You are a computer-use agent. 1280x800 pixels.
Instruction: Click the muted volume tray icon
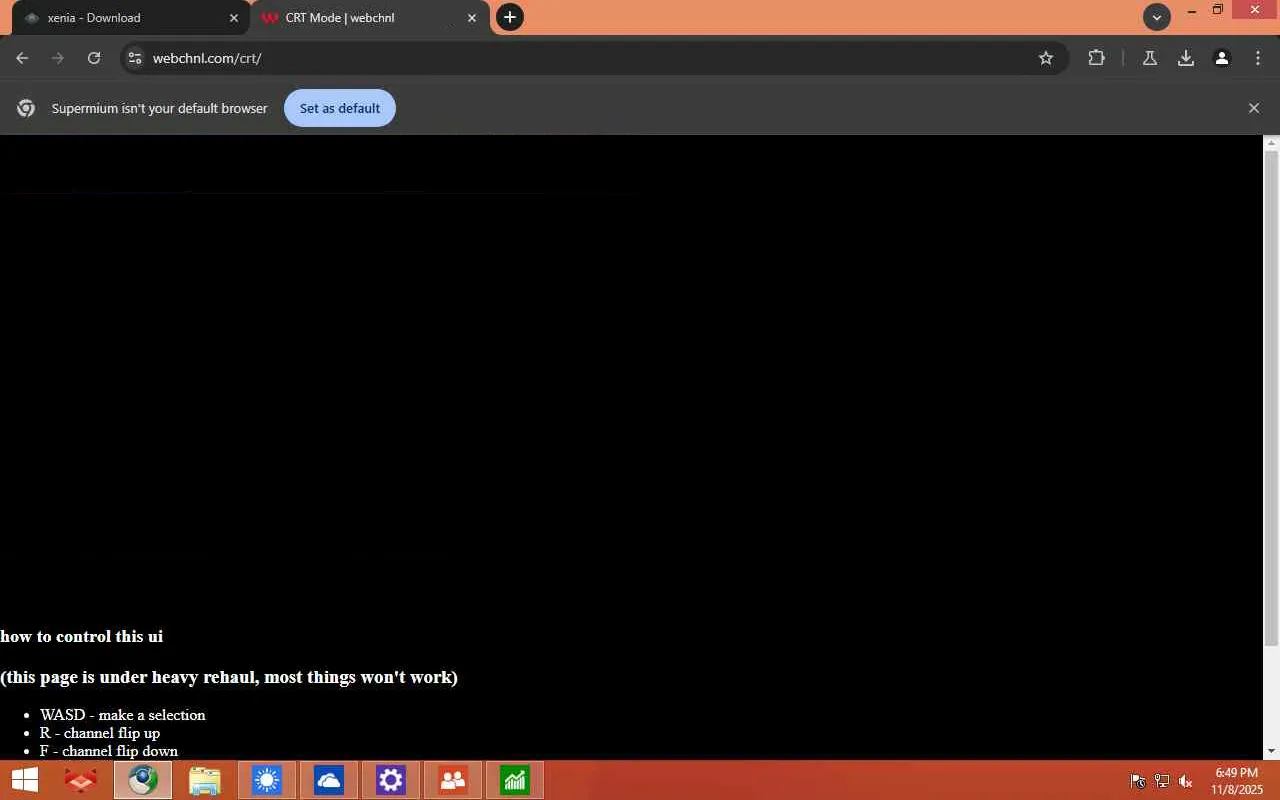point(1186,781)
